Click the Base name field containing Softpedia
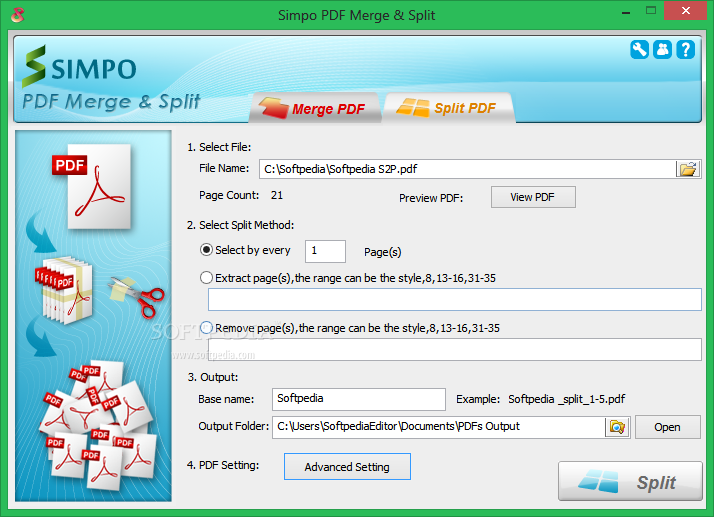The image size is (714, 517). (x=358, y=399)
